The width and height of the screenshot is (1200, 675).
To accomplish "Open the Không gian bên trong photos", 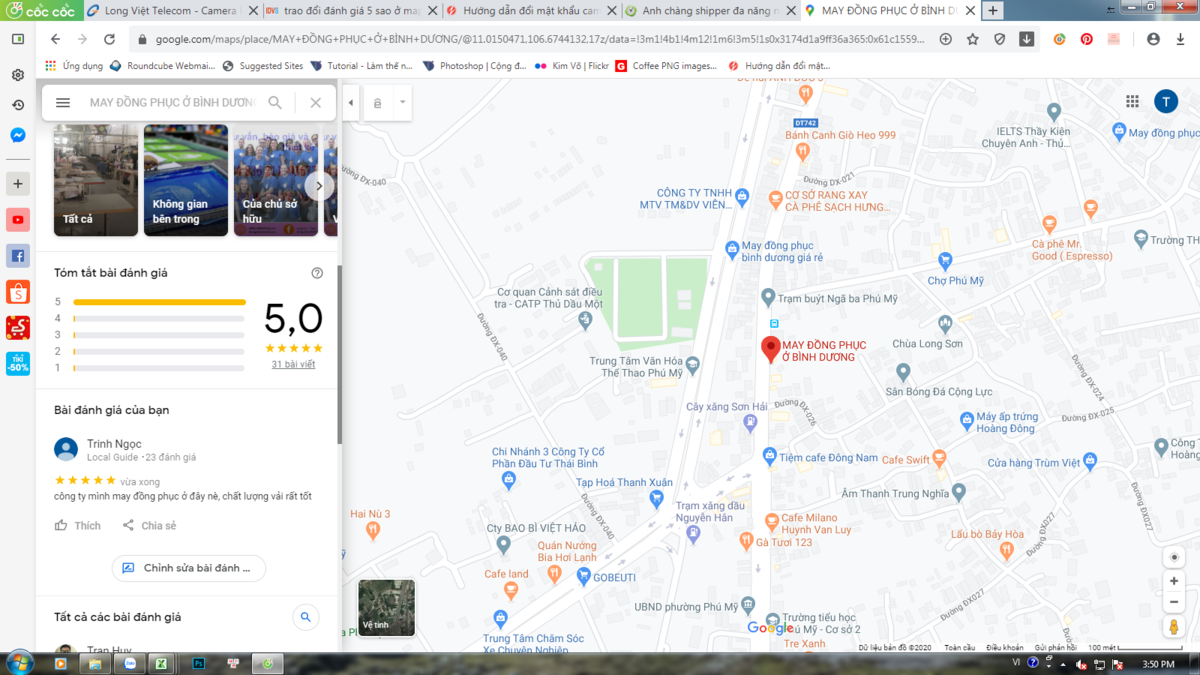I will pos(186,180).
